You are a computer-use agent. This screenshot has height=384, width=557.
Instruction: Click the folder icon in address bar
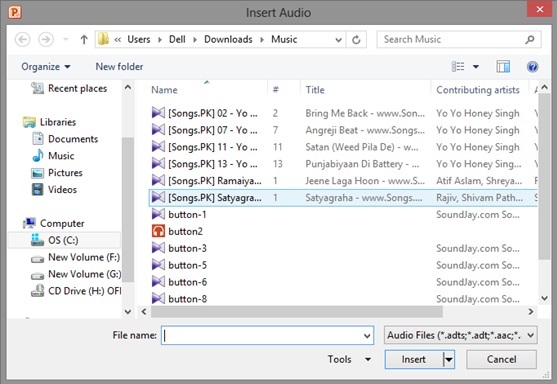point(103,39)
